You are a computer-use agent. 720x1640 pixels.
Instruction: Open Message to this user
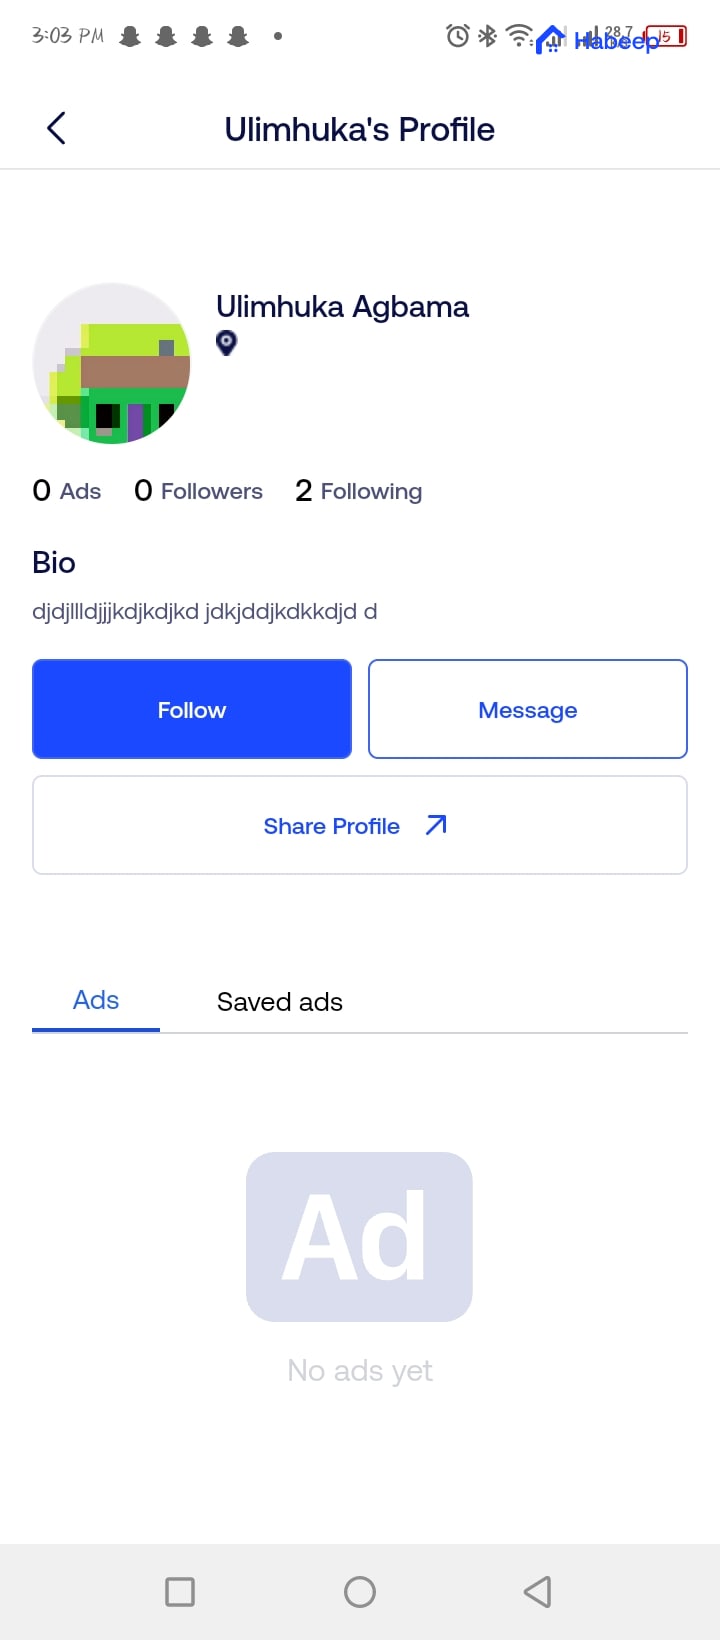point(528,709)
